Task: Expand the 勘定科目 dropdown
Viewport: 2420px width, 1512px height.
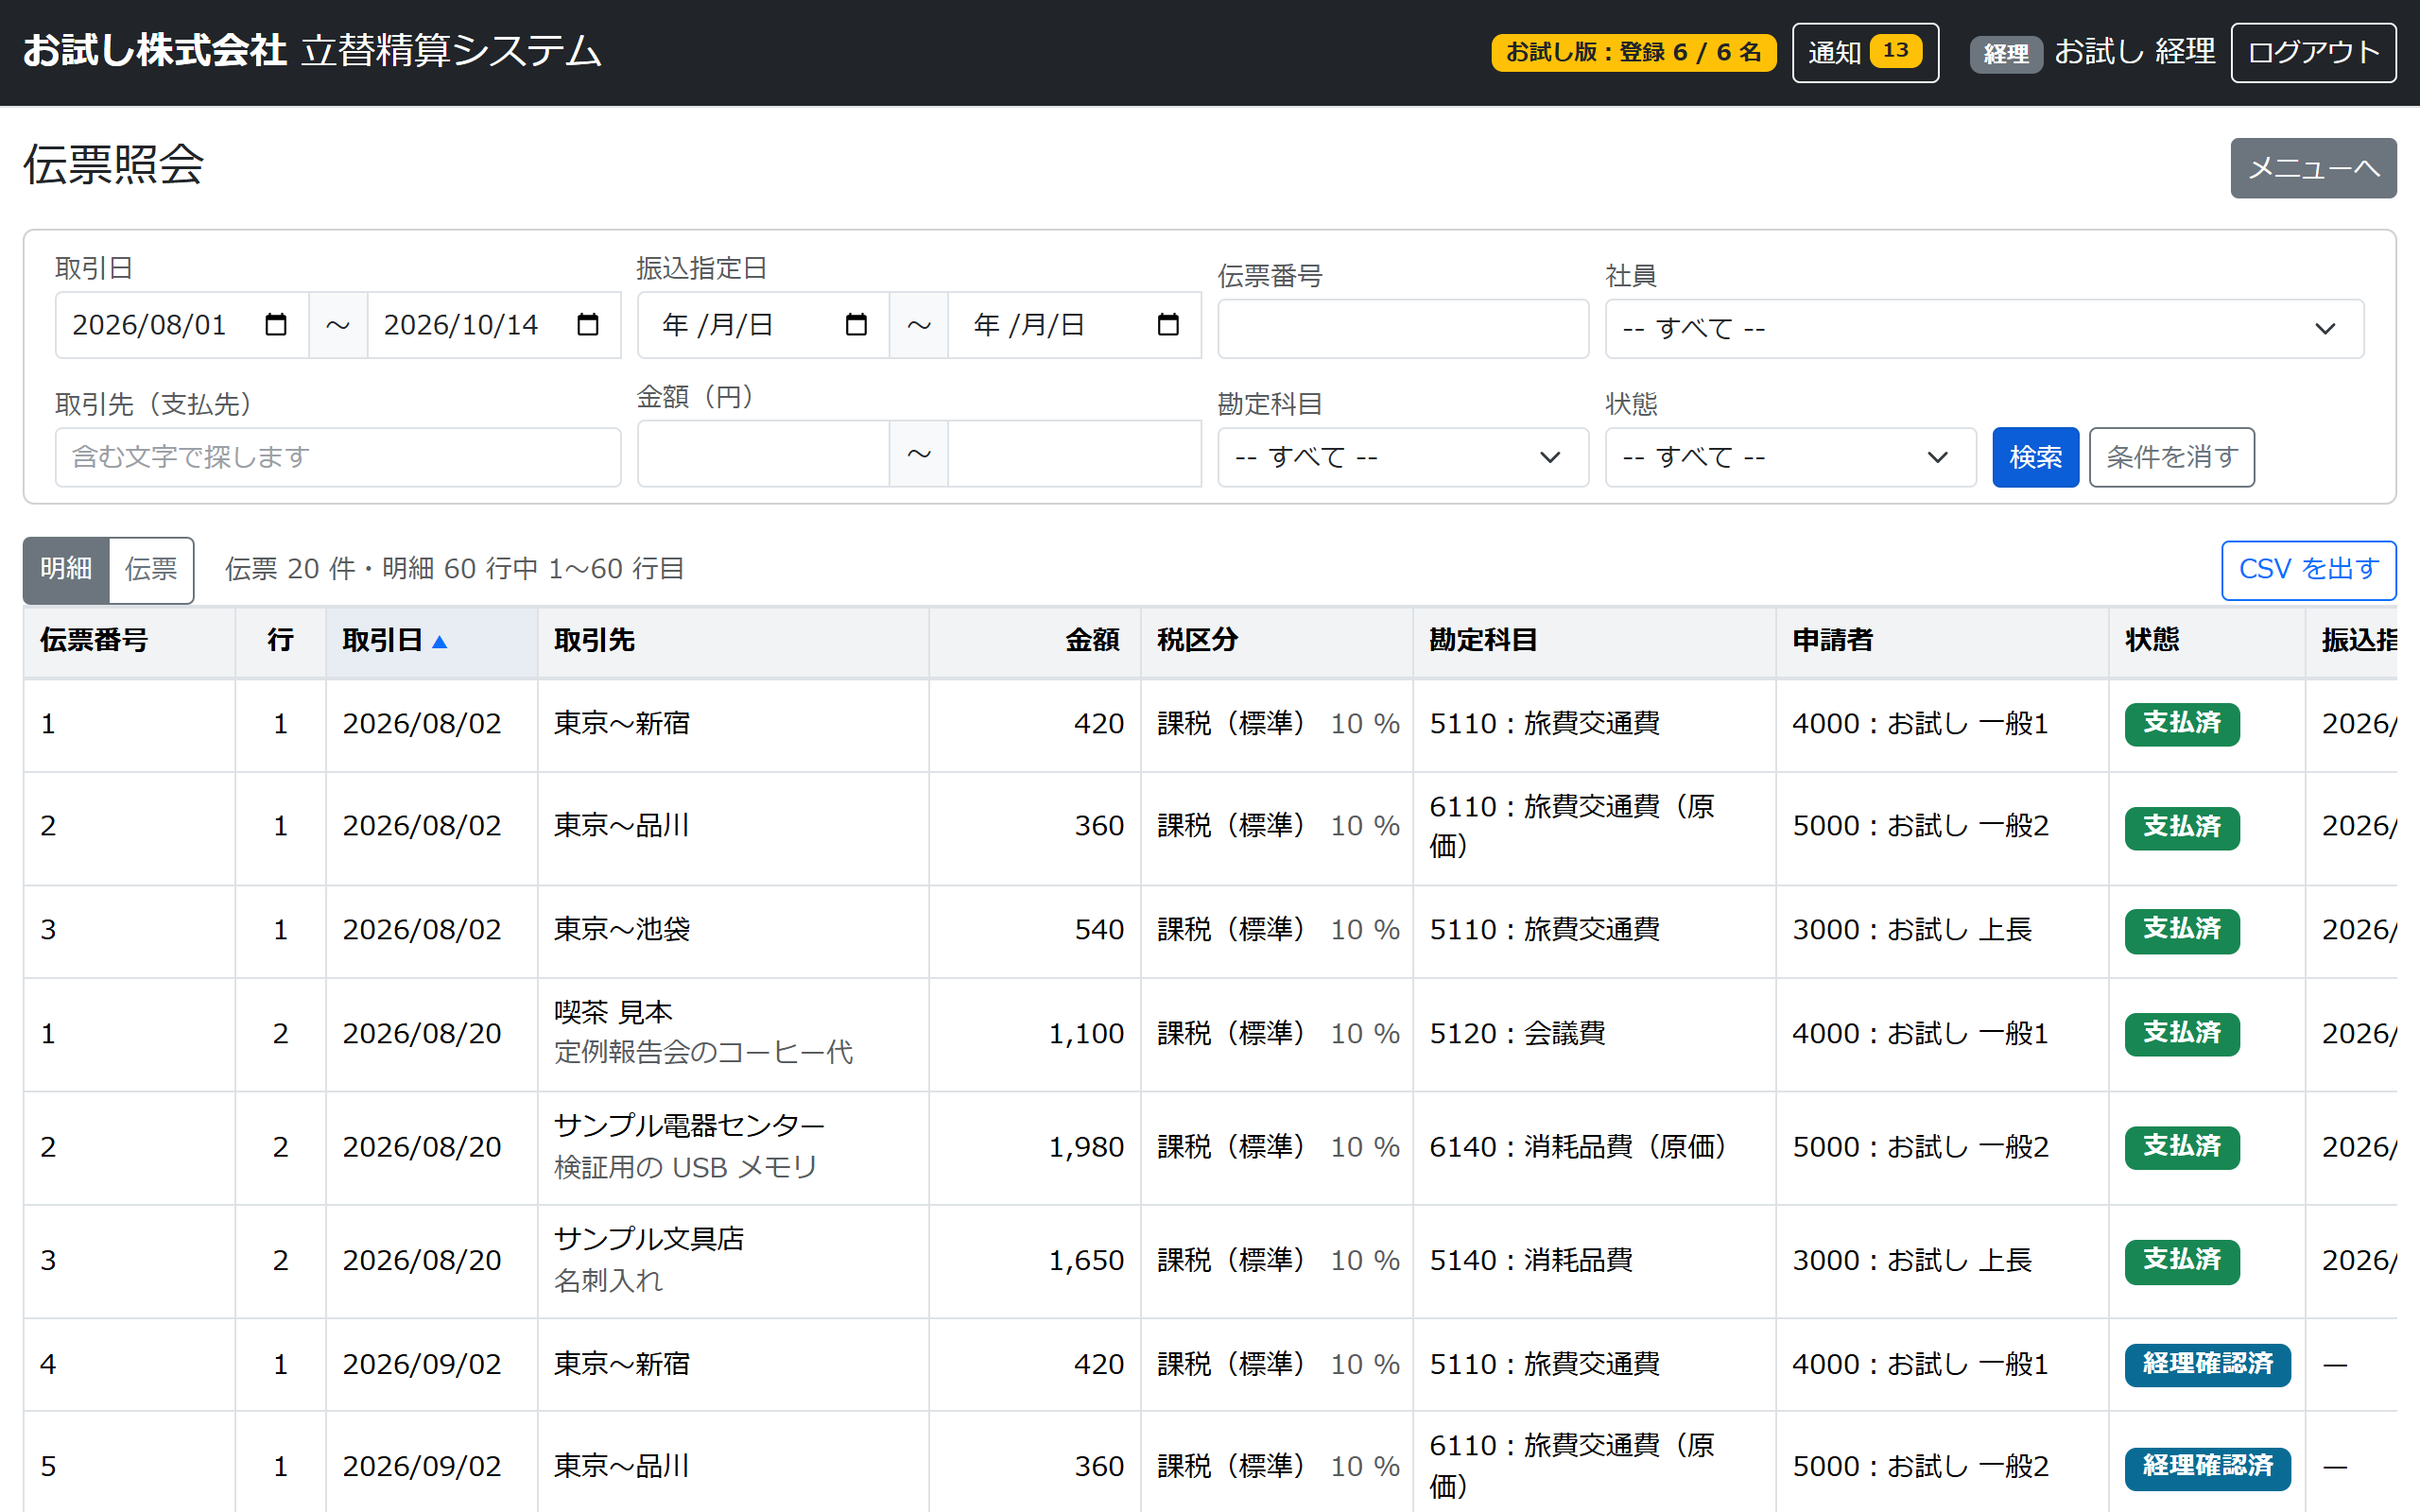Action: point(1402,457)
